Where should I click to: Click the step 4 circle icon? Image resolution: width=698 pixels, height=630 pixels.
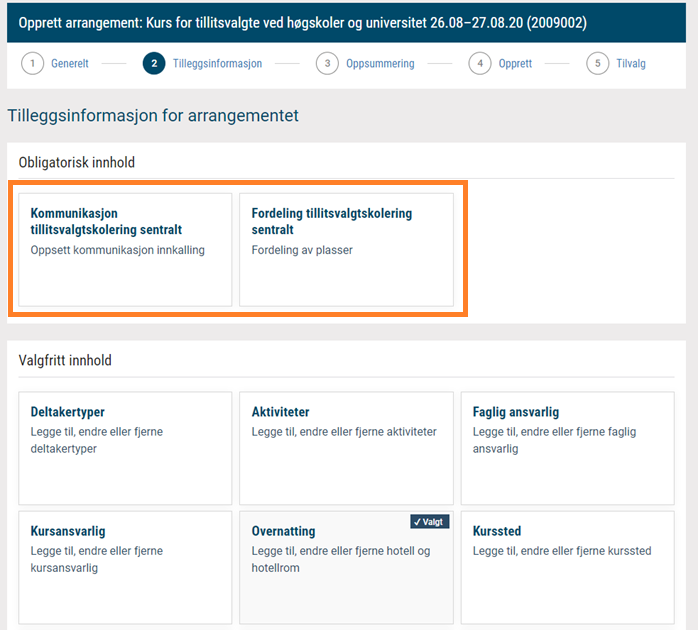480,63
